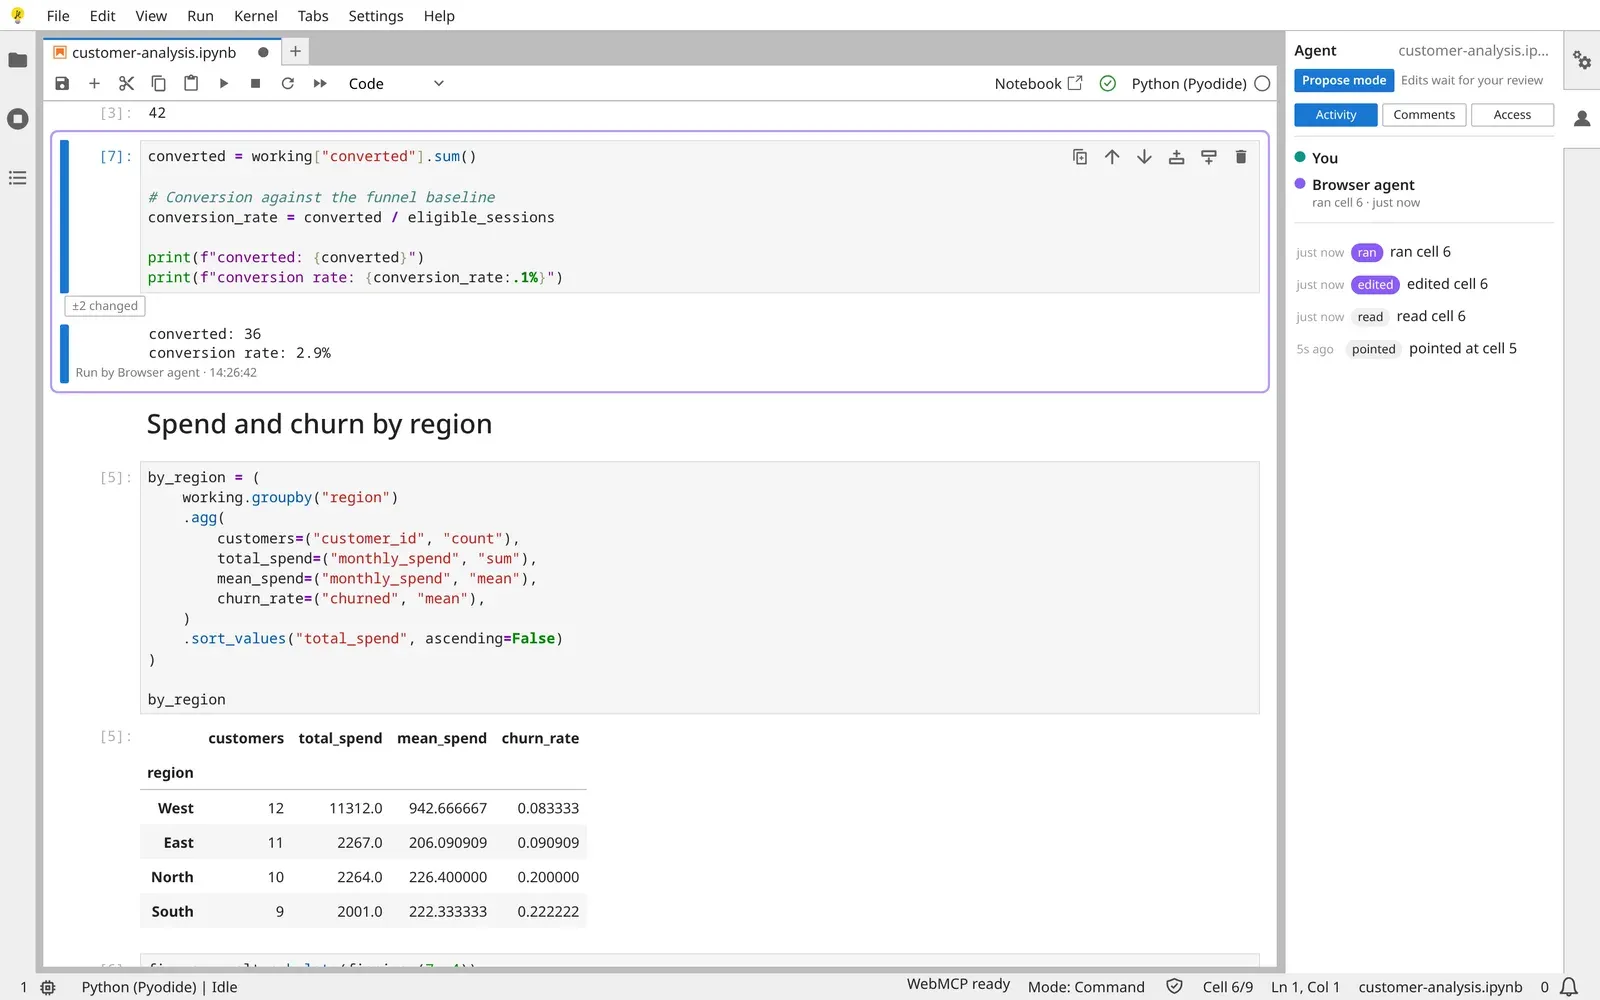
Task: Paste cell from clipboard icon
Action: (x=191, y=84)
